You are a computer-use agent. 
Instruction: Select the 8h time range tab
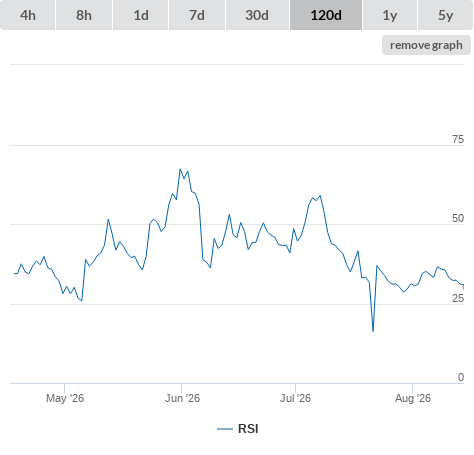(x=84, y=15)
